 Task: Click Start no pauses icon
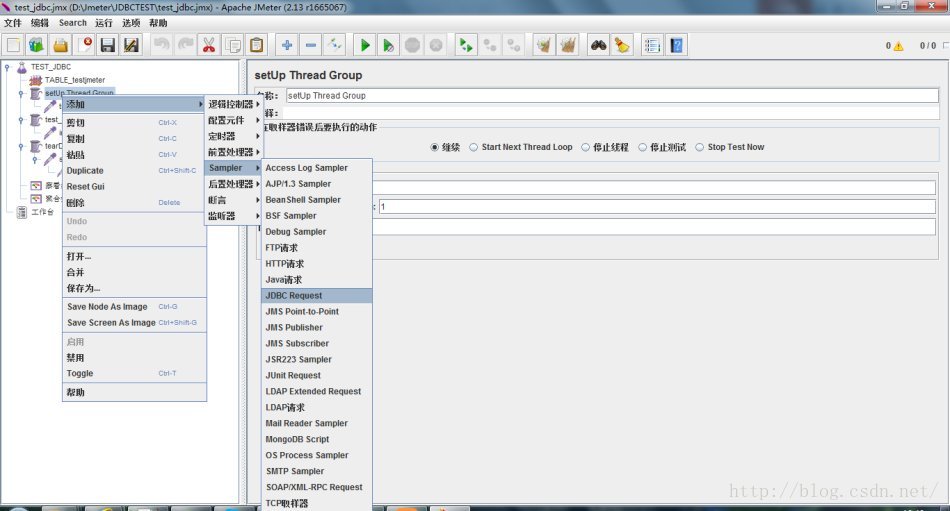(388, 45)
